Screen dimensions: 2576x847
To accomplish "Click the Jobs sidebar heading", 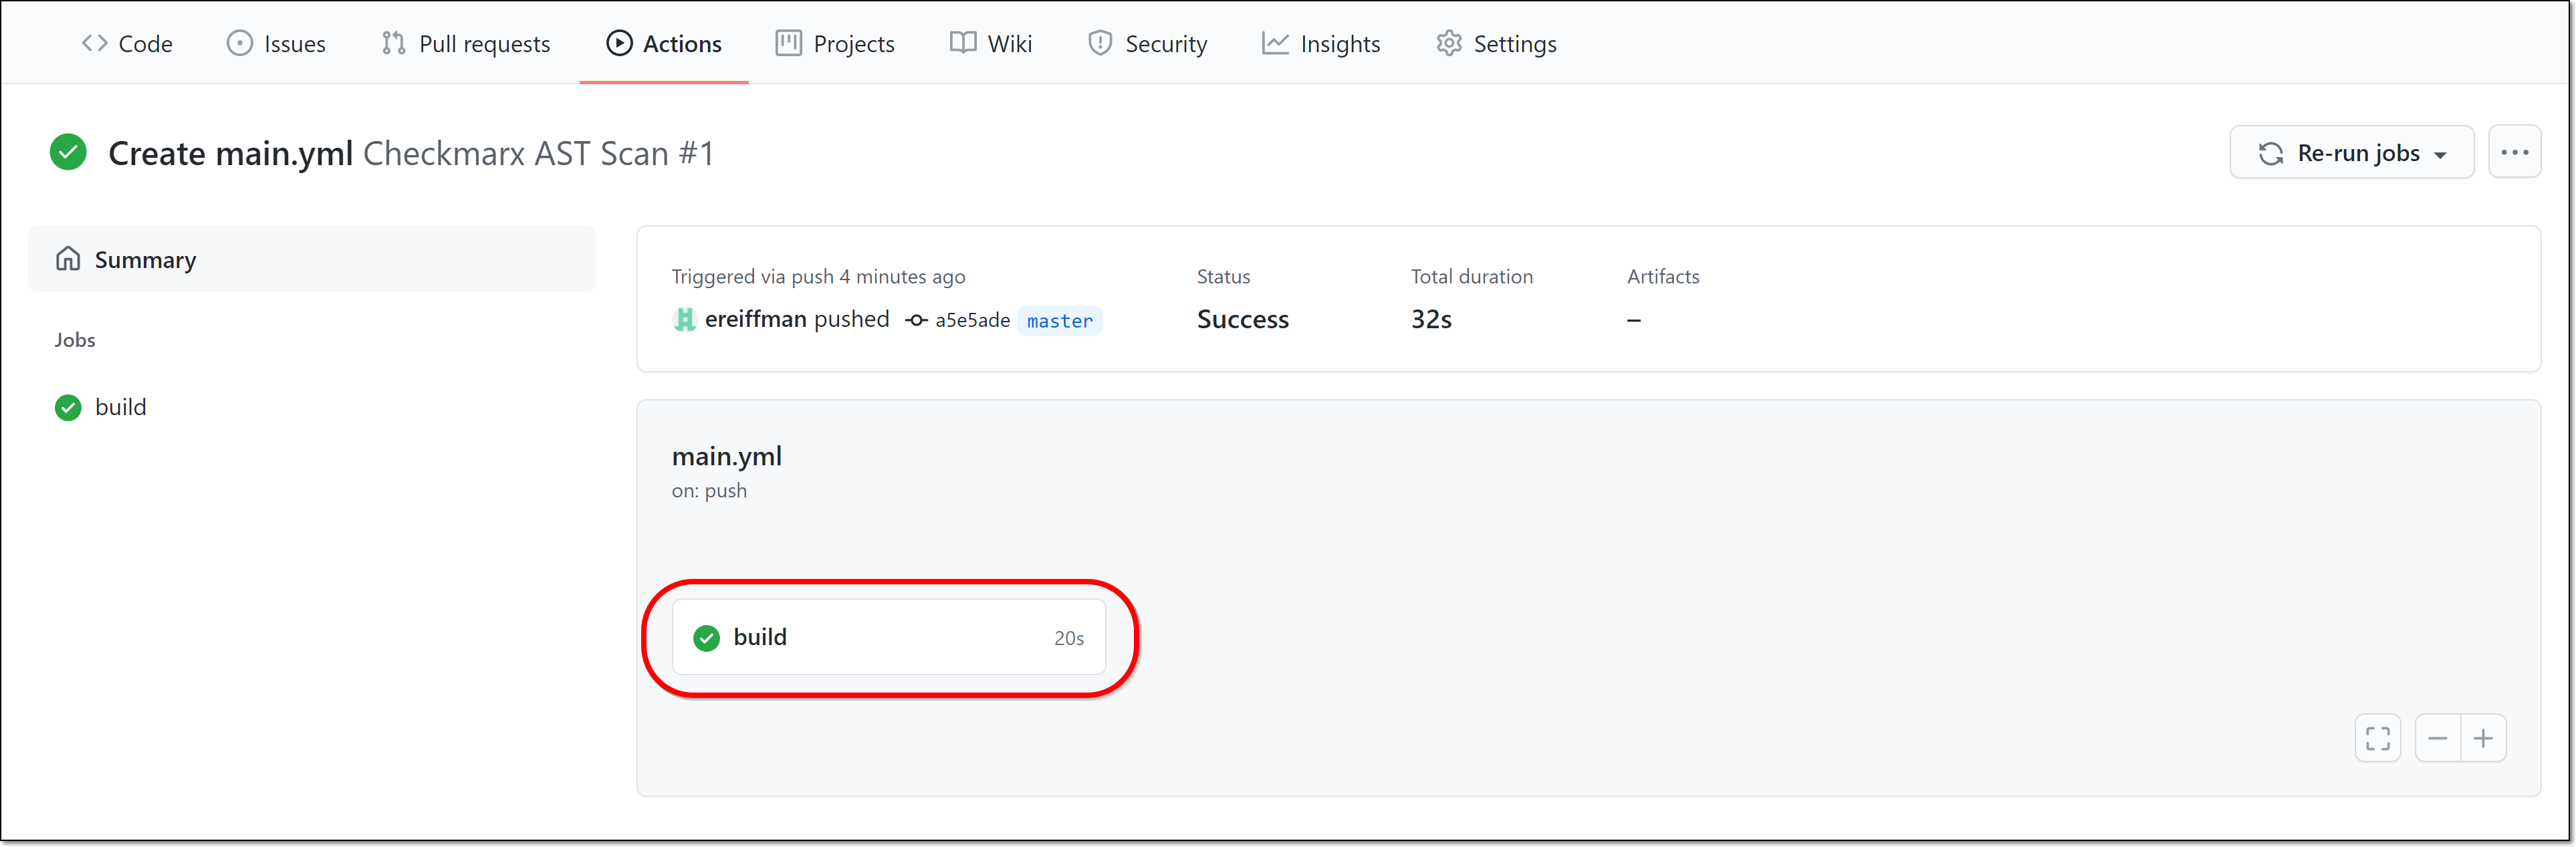I will [x=75, y=340].
